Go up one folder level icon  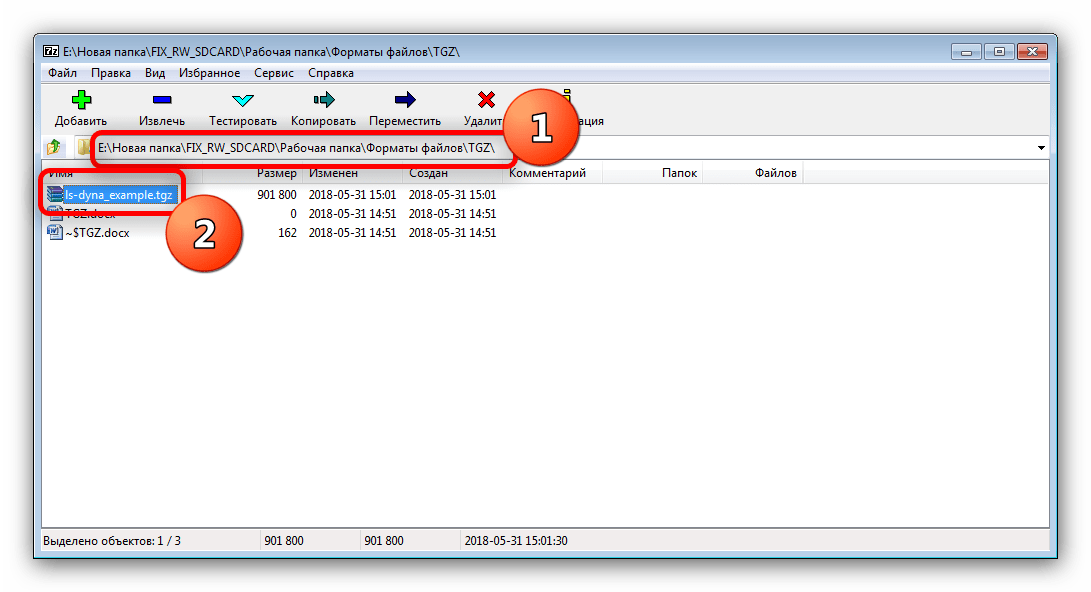click(54, 148)
